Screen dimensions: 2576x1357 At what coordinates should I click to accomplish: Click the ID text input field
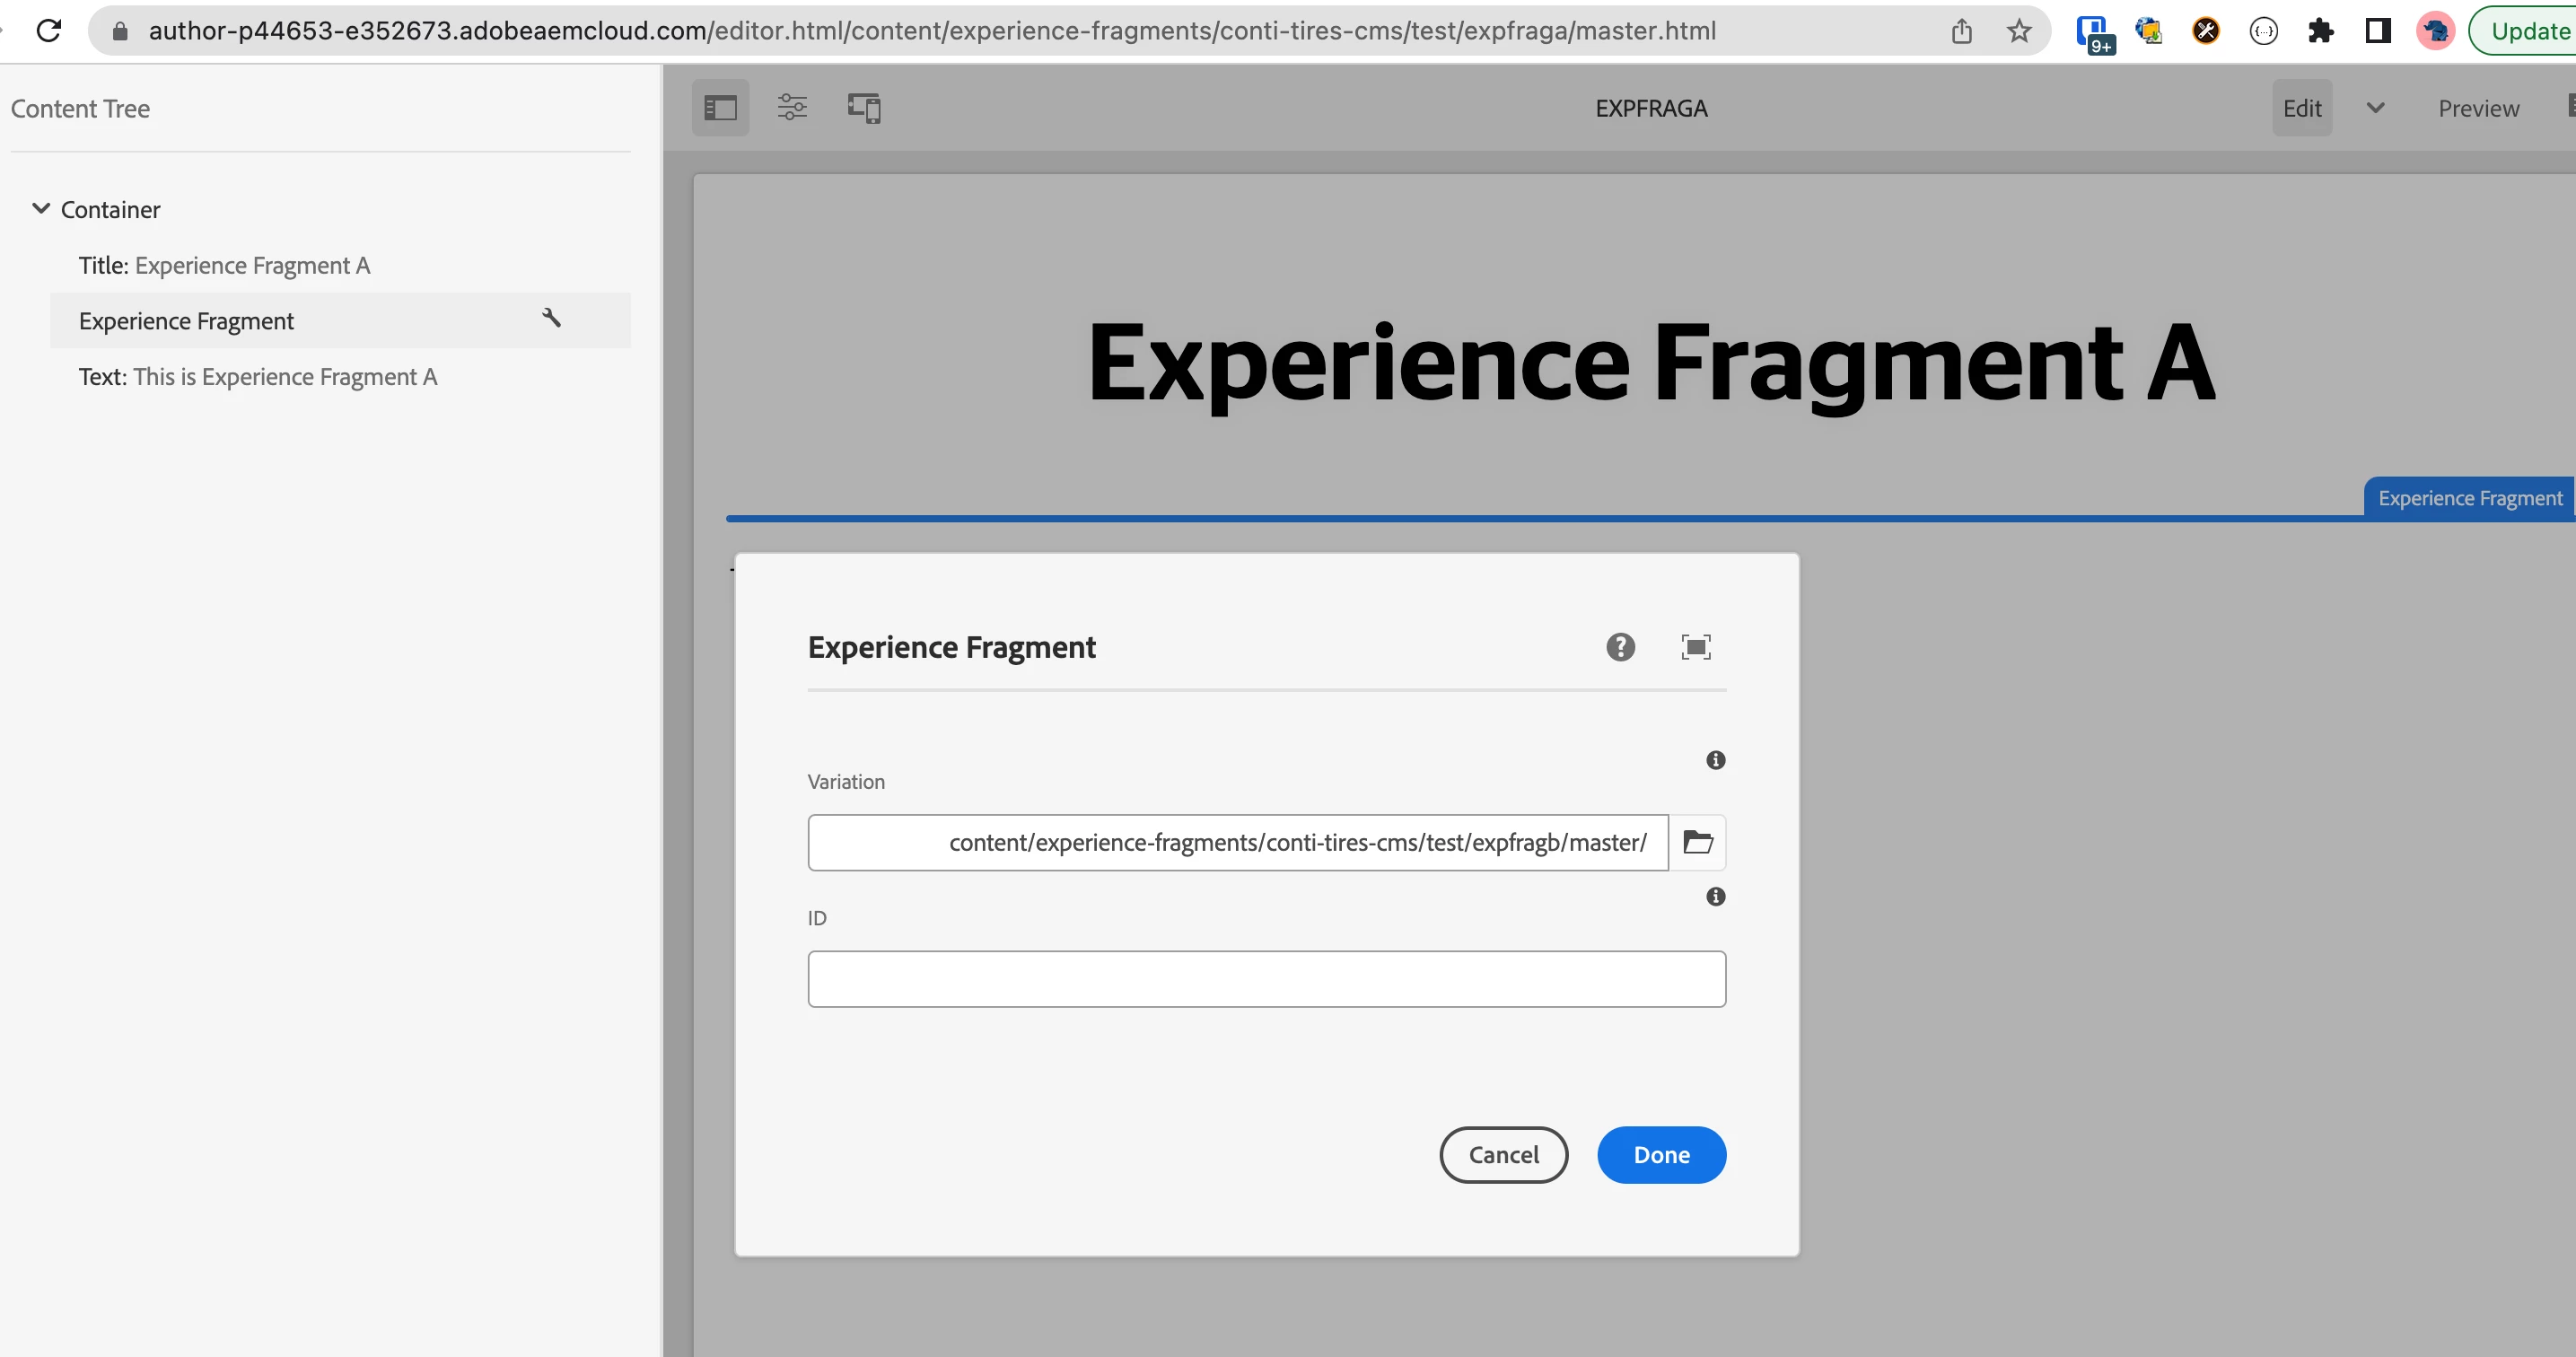click(x=1266, y=979)
